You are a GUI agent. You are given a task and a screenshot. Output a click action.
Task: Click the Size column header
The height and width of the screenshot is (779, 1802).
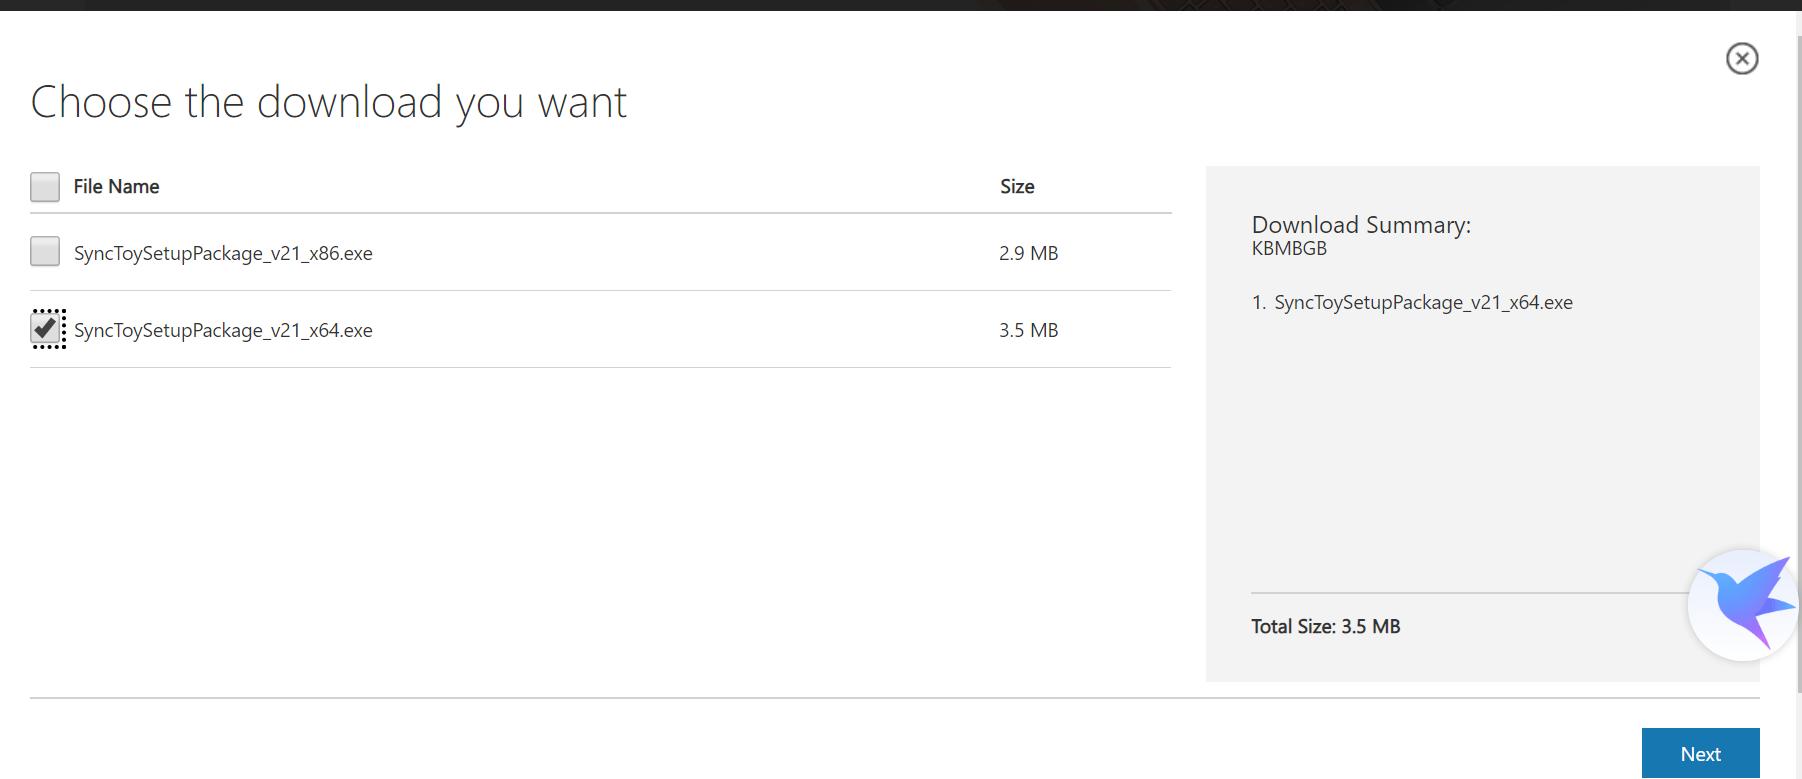pos(1017,187)
